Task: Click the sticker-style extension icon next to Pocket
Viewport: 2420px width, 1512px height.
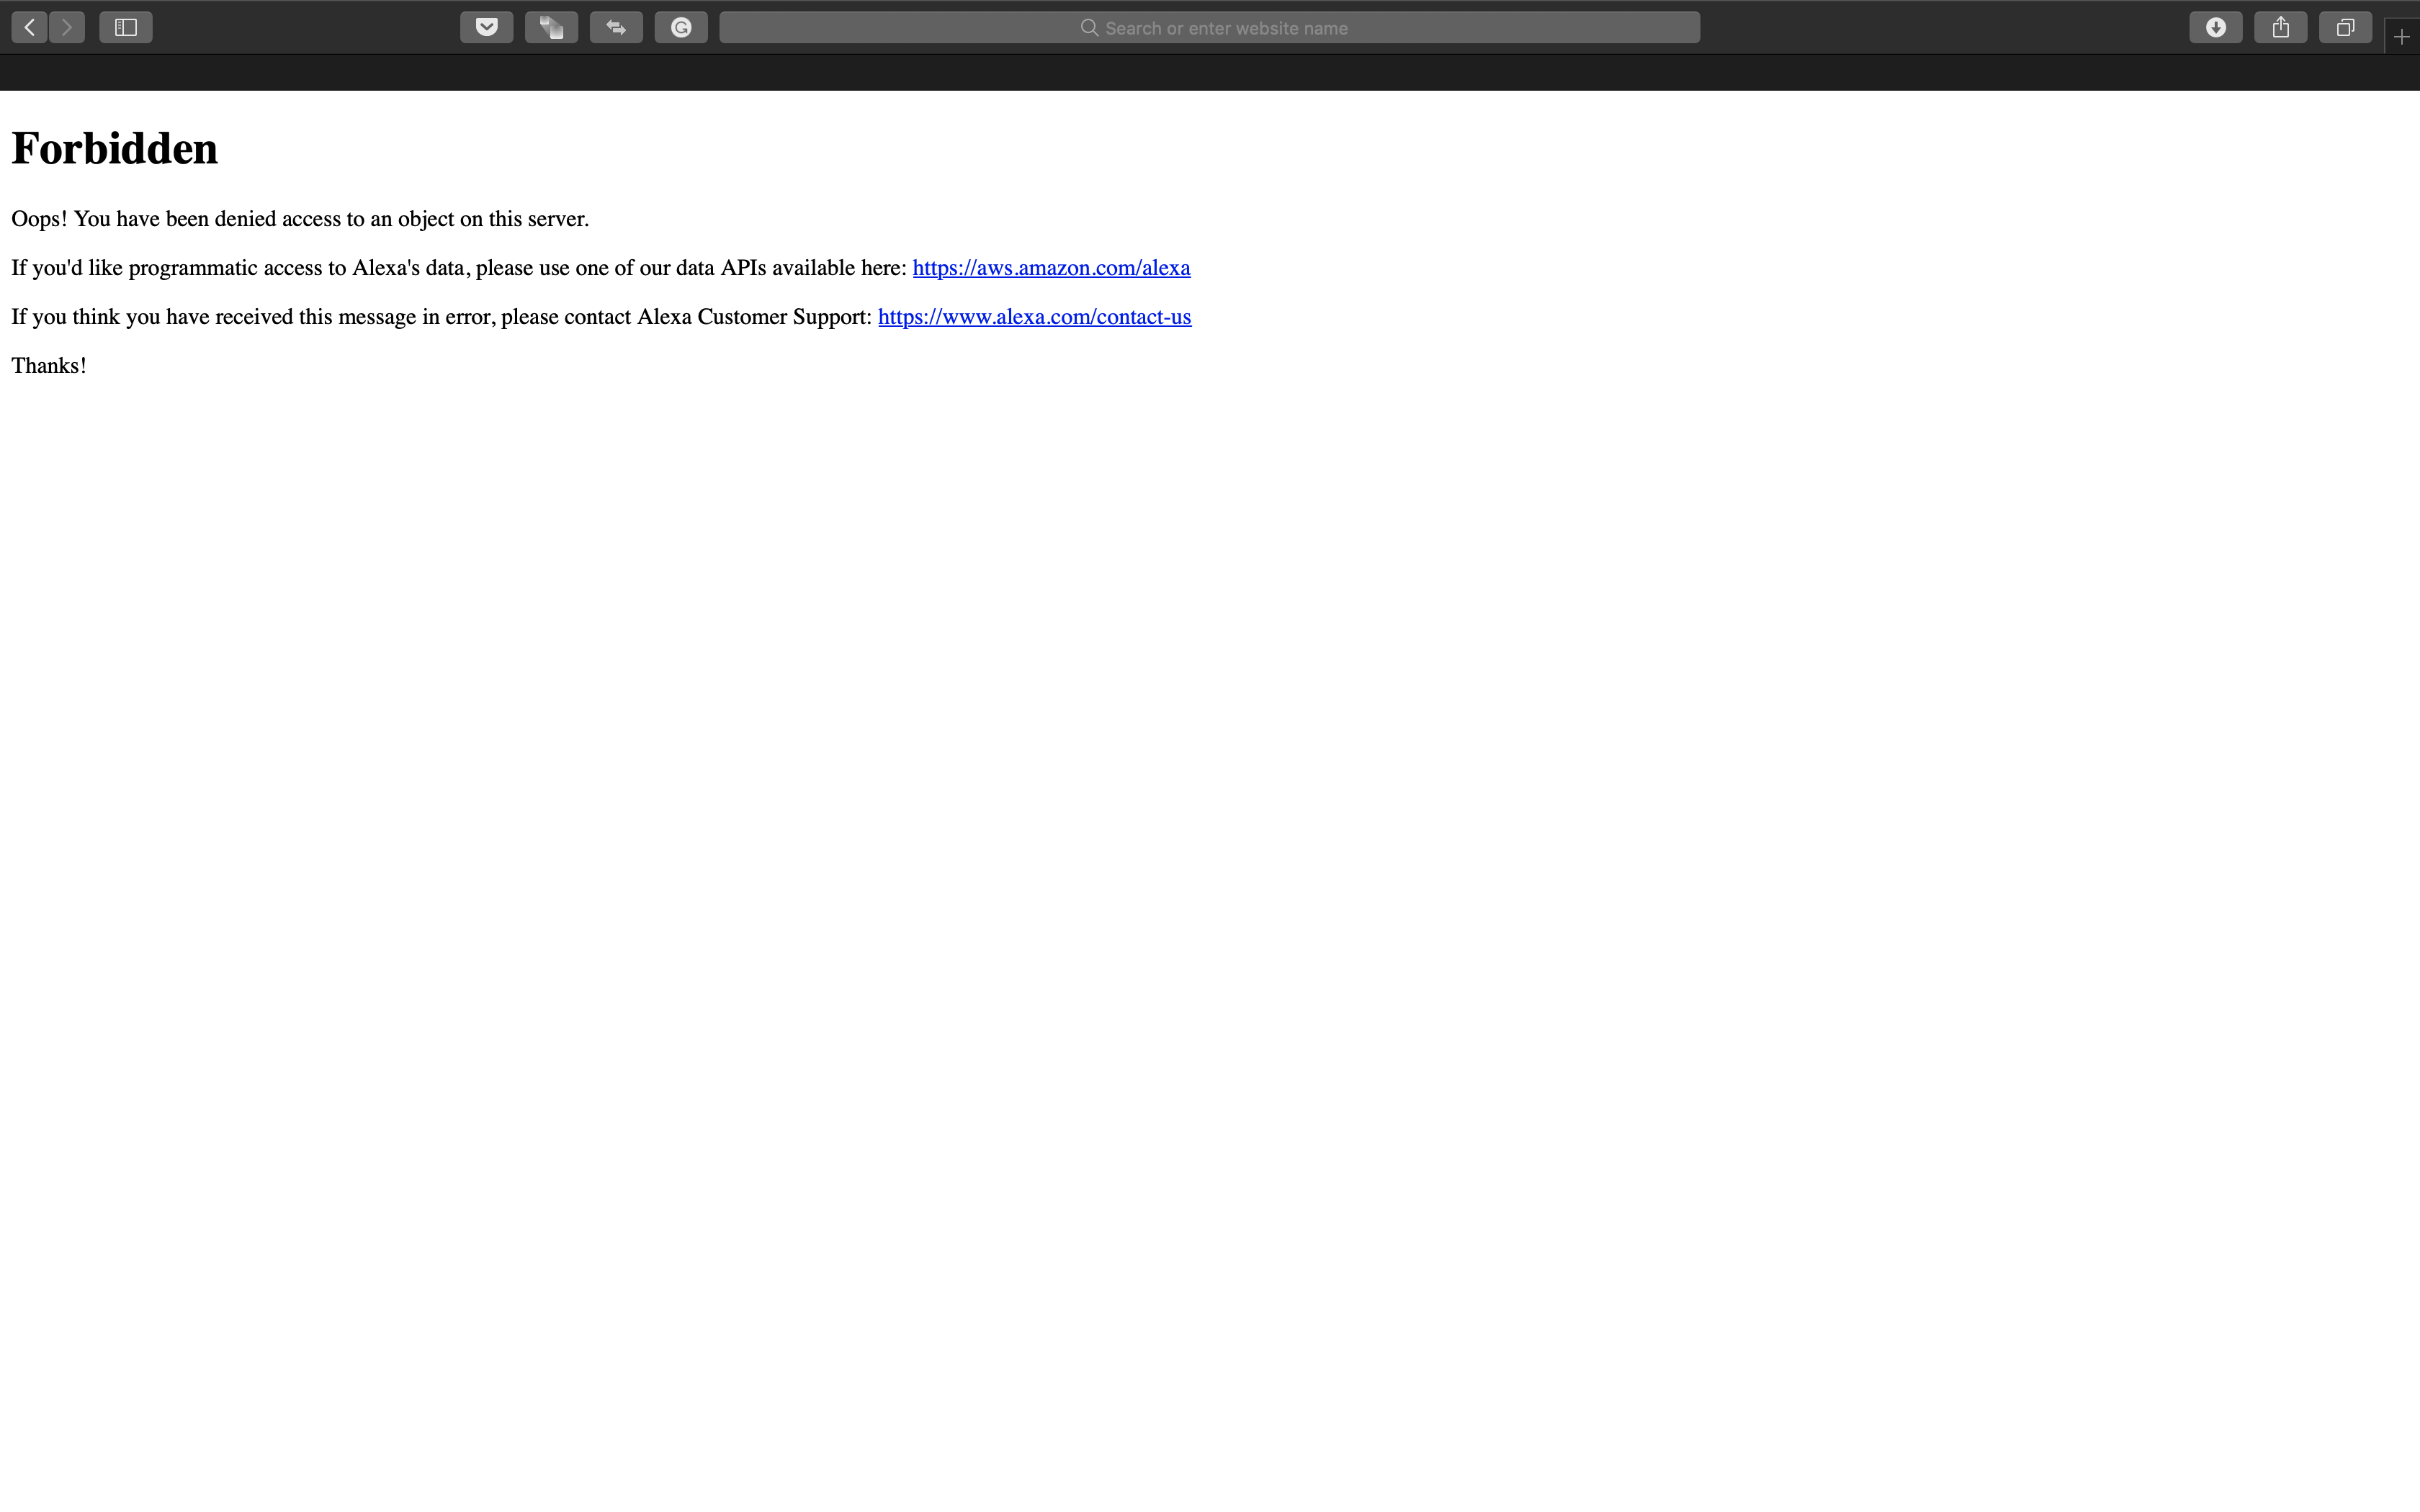Action: pos(551,27)
